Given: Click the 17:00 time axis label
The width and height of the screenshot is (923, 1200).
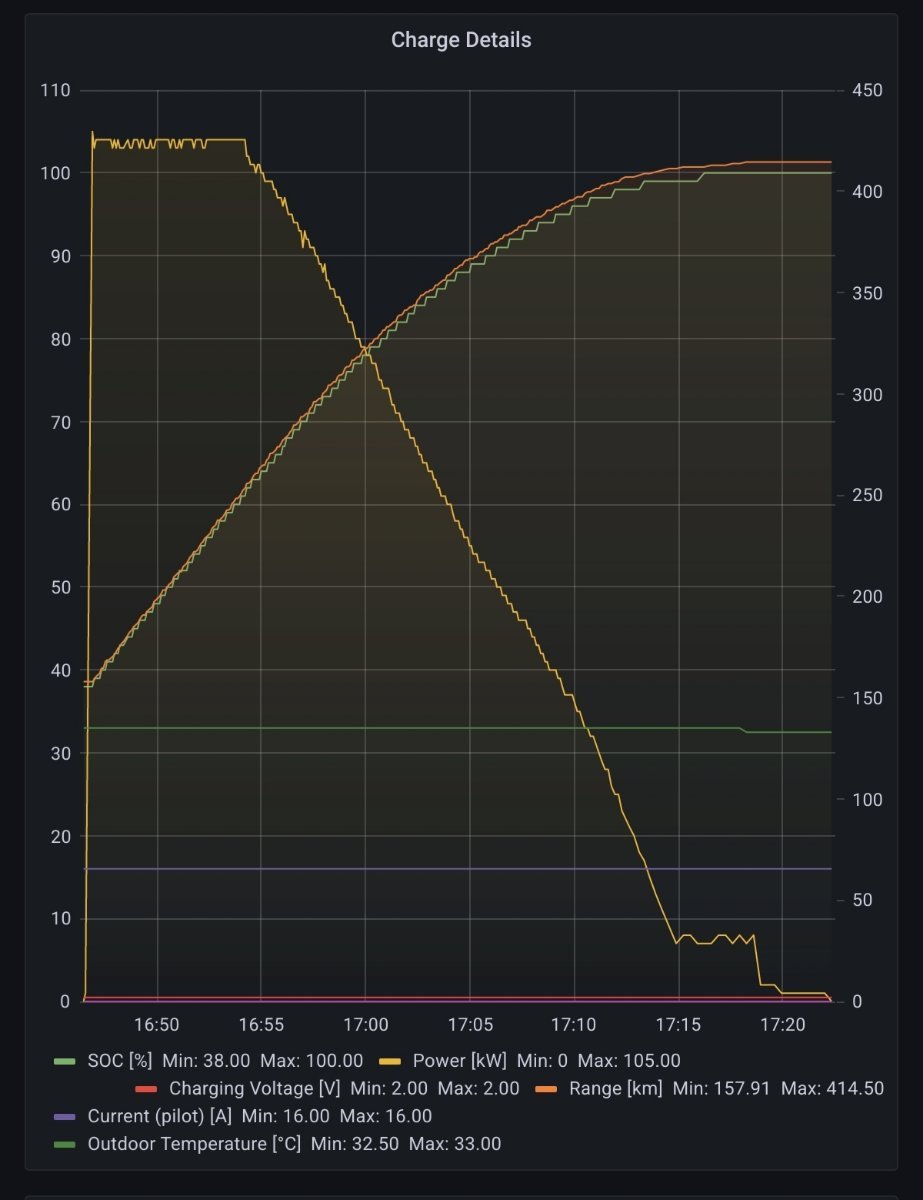Looking at the screenshot, I should pos(365,1025).
